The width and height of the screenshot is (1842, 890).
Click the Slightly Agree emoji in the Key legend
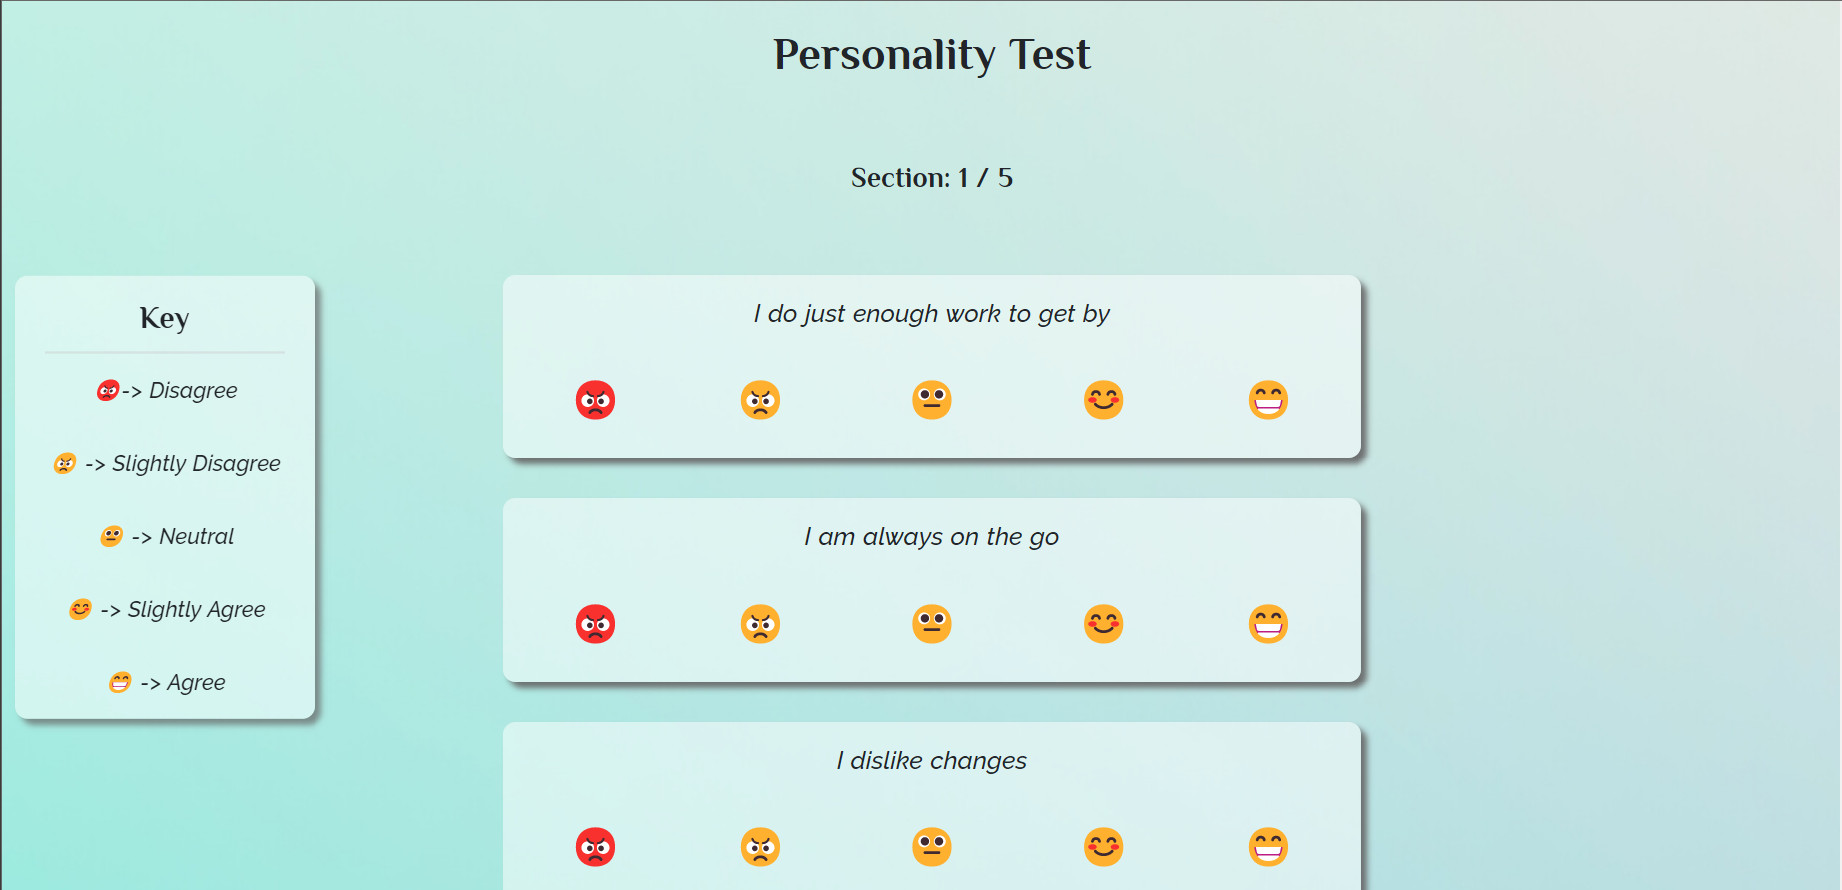pos(78,609)
